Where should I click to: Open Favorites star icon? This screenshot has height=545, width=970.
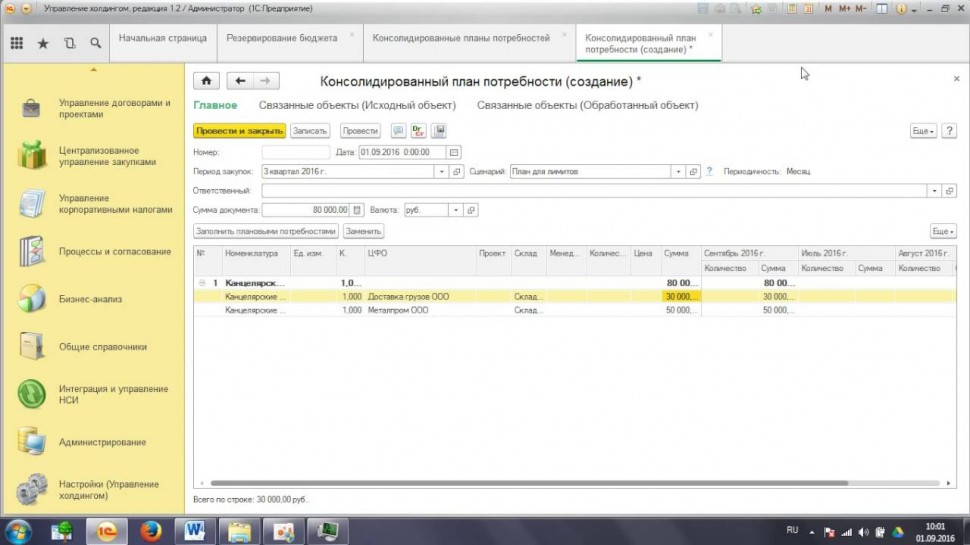pyautogui.click(x=43, y=44)
